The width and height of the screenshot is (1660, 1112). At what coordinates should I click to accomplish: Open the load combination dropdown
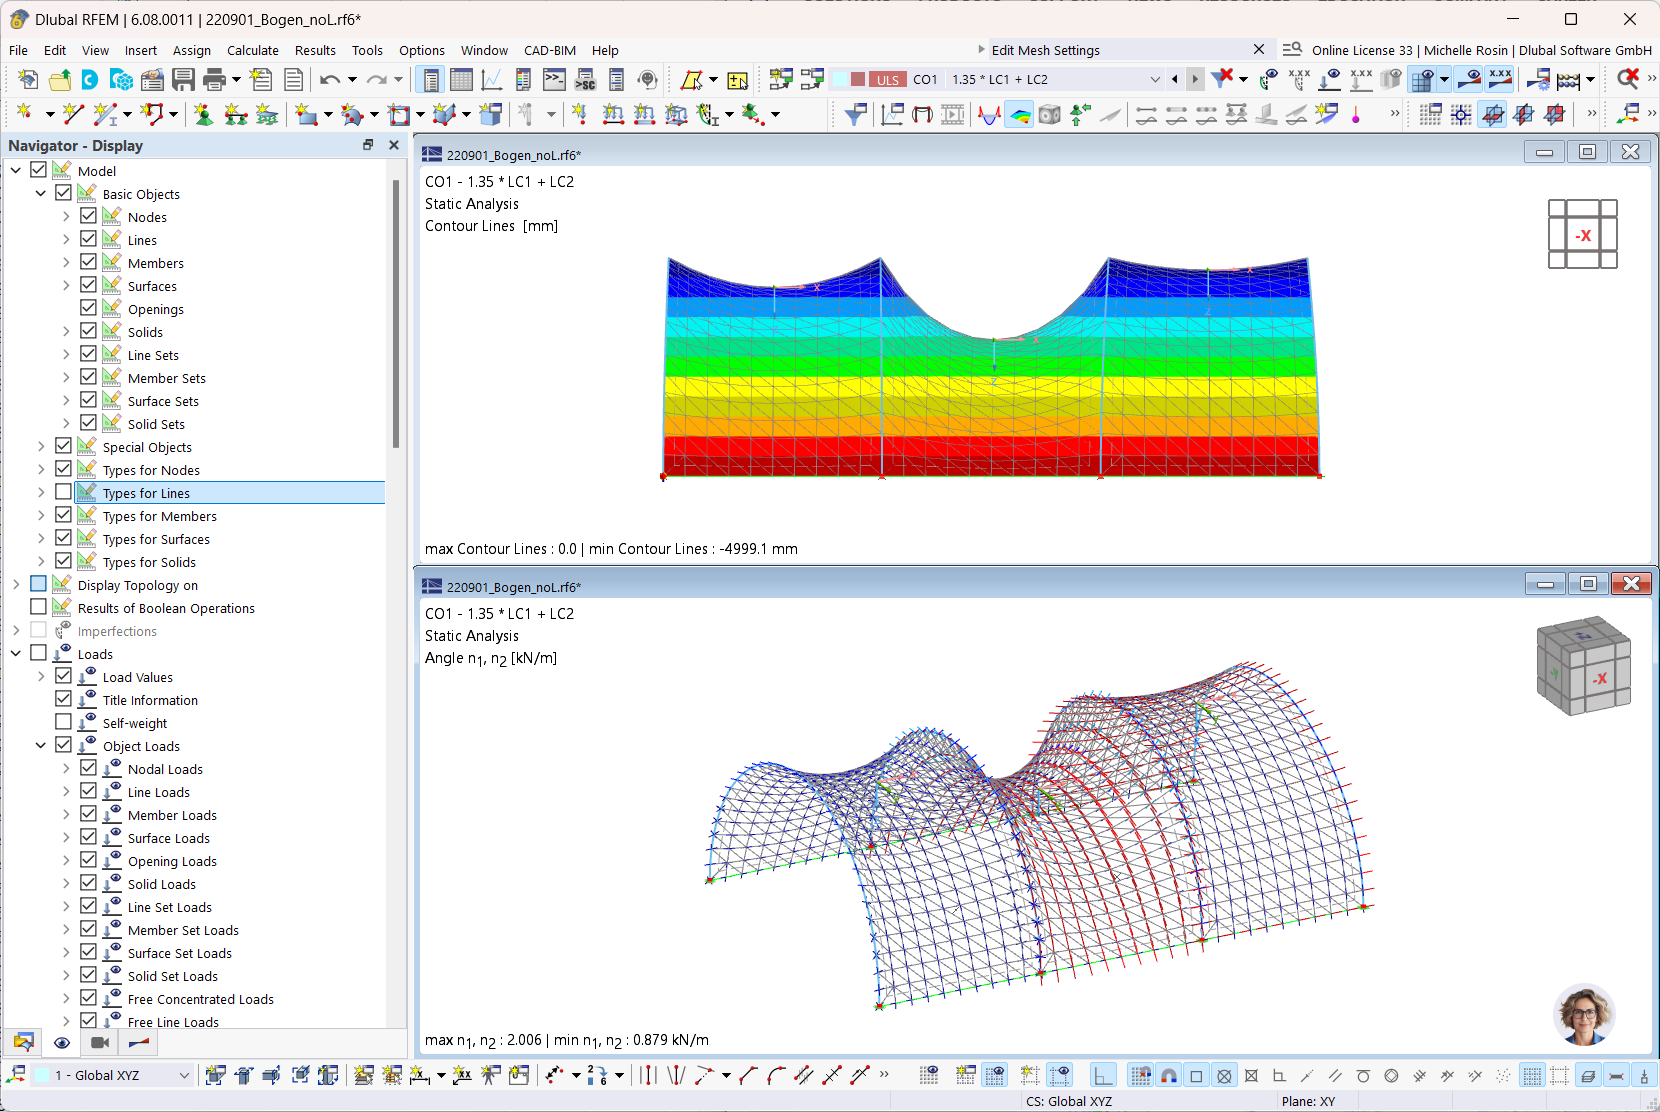(x=1155, y=79)
